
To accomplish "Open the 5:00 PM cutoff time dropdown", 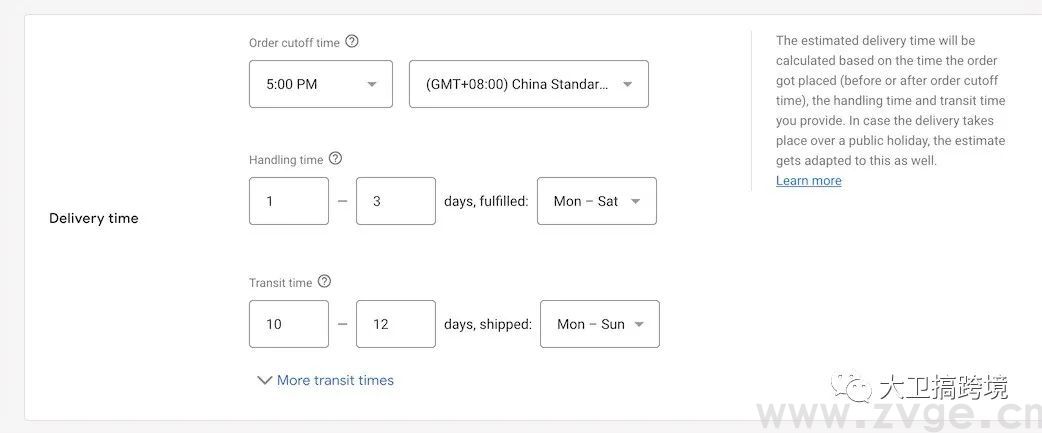I will tap(320, 84).
